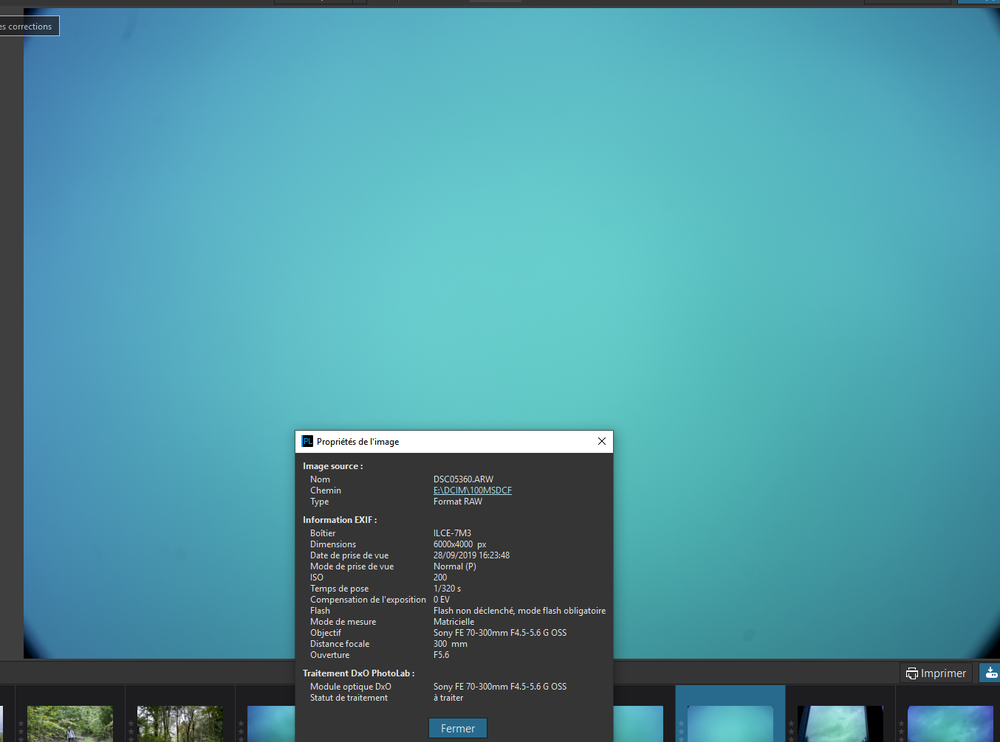Image resolution: width=1000 pixels, height=742 pixels.
Task: Open the E:\DCIM\100MSDCF path link
Action: pos(472,490)
